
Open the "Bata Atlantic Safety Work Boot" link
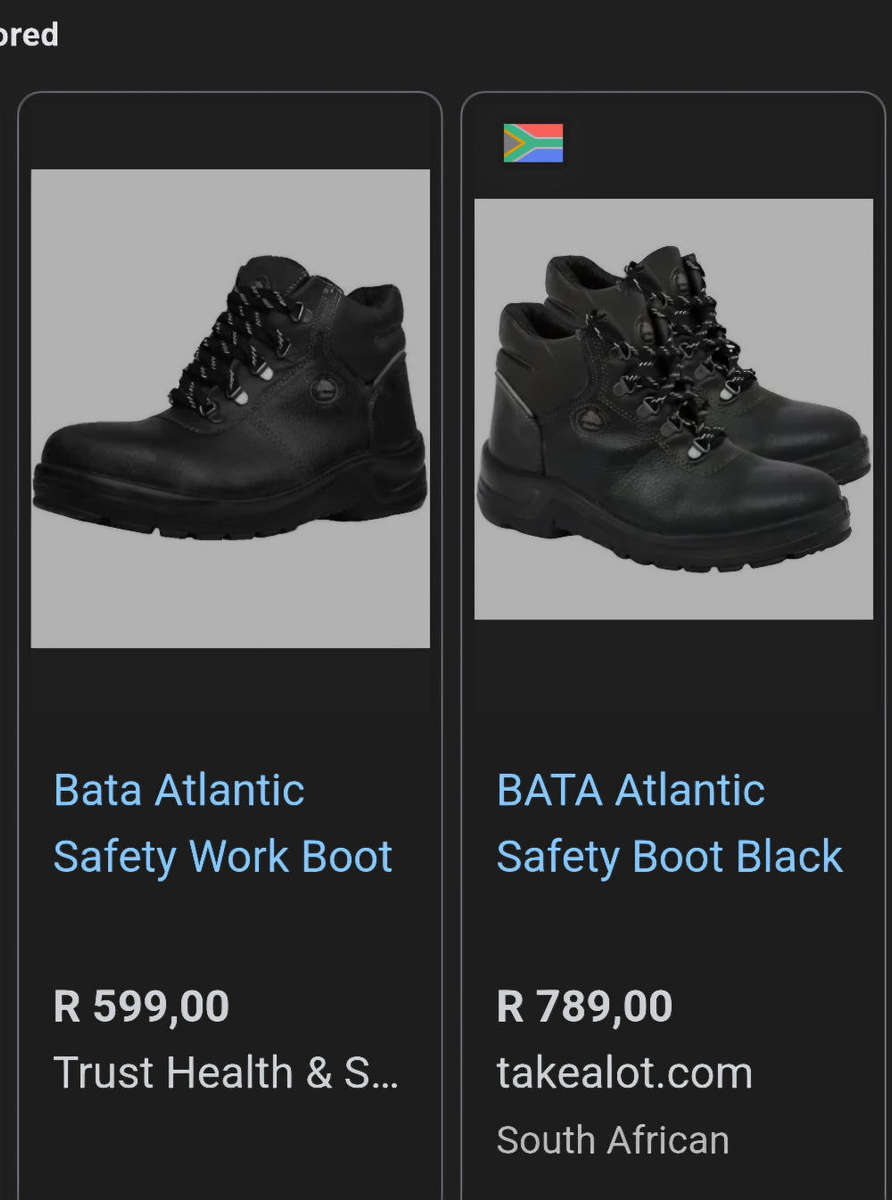click(222, 822)
